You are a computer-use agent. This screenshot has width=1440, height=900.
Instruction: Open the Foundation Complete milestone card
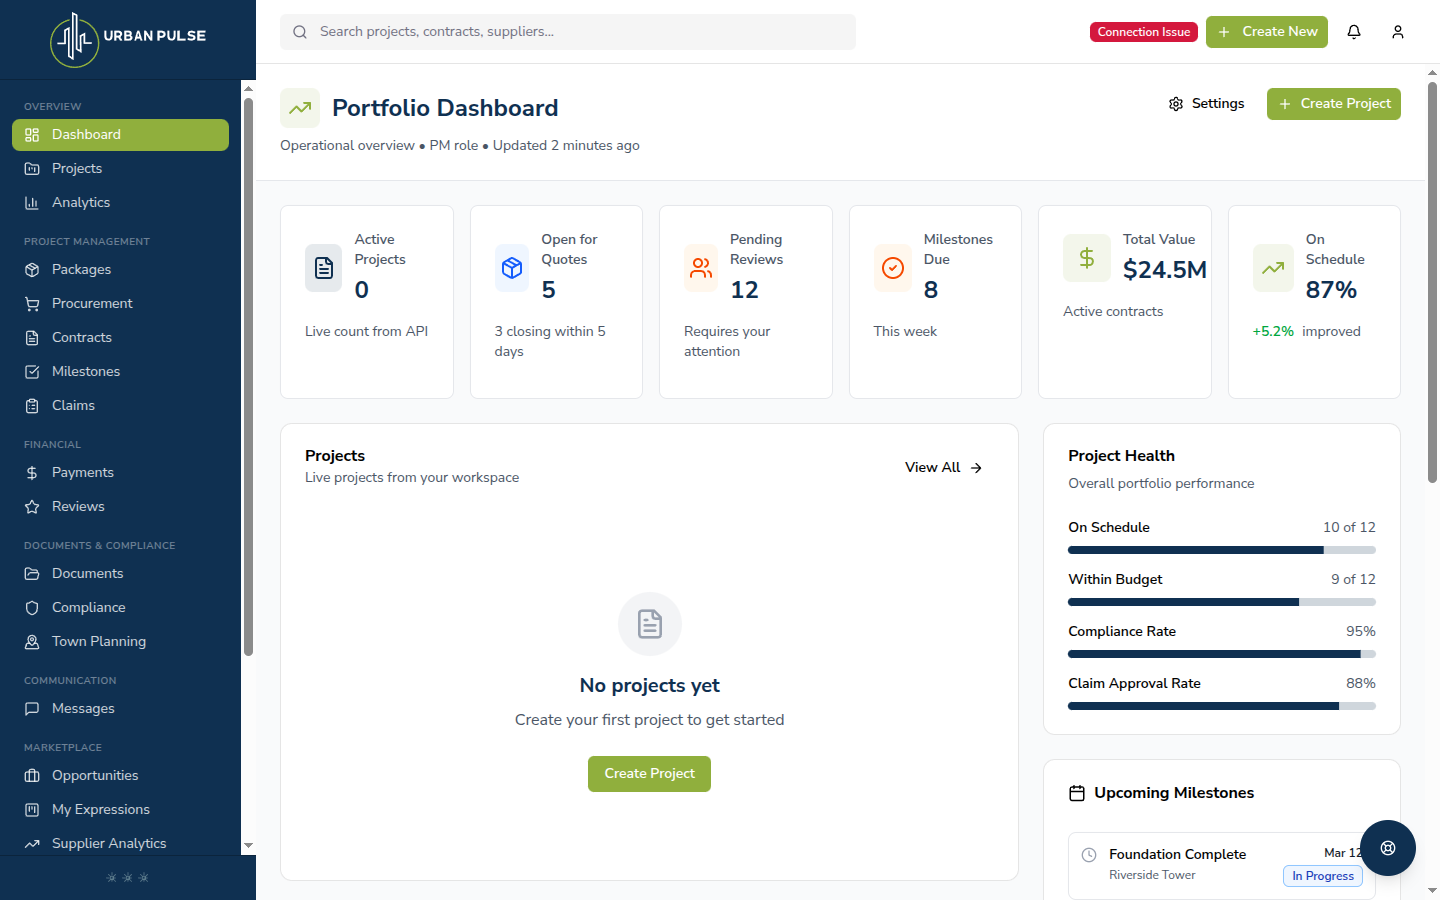pos(1222,866)
